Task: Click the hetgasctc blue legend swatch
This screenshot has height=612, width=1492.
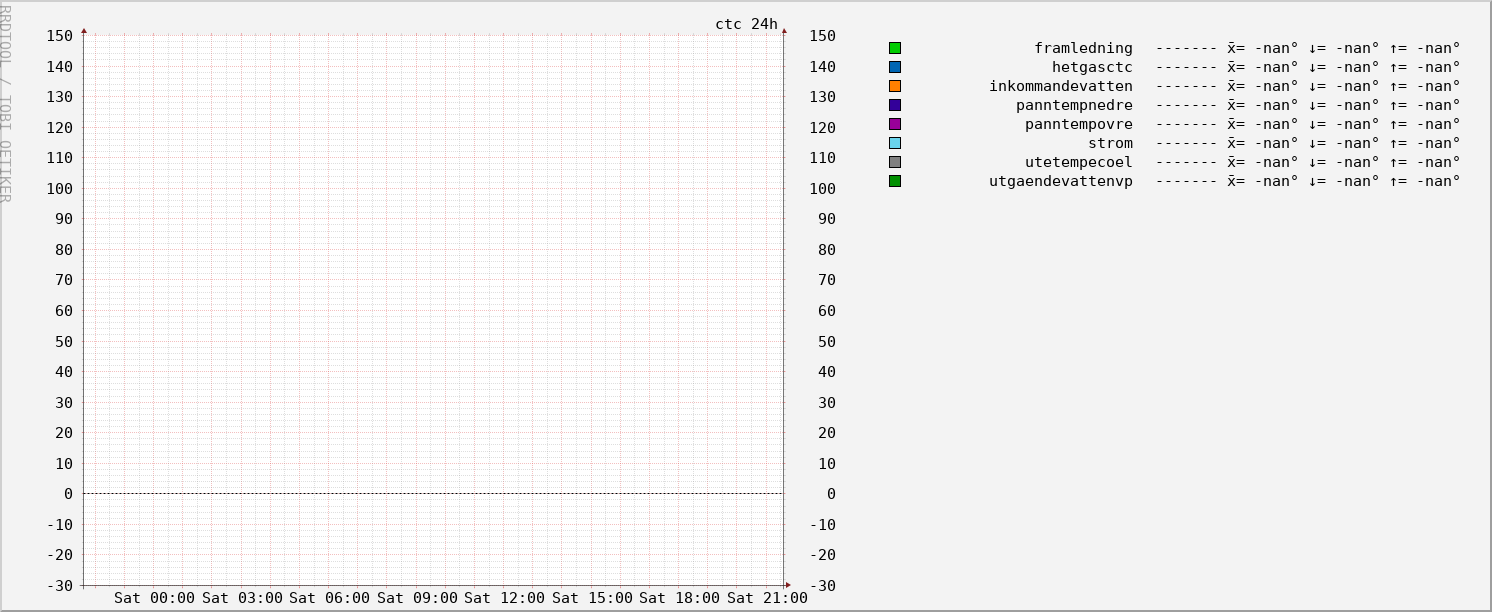Action: pyautogui.click(x=895, y=67)
